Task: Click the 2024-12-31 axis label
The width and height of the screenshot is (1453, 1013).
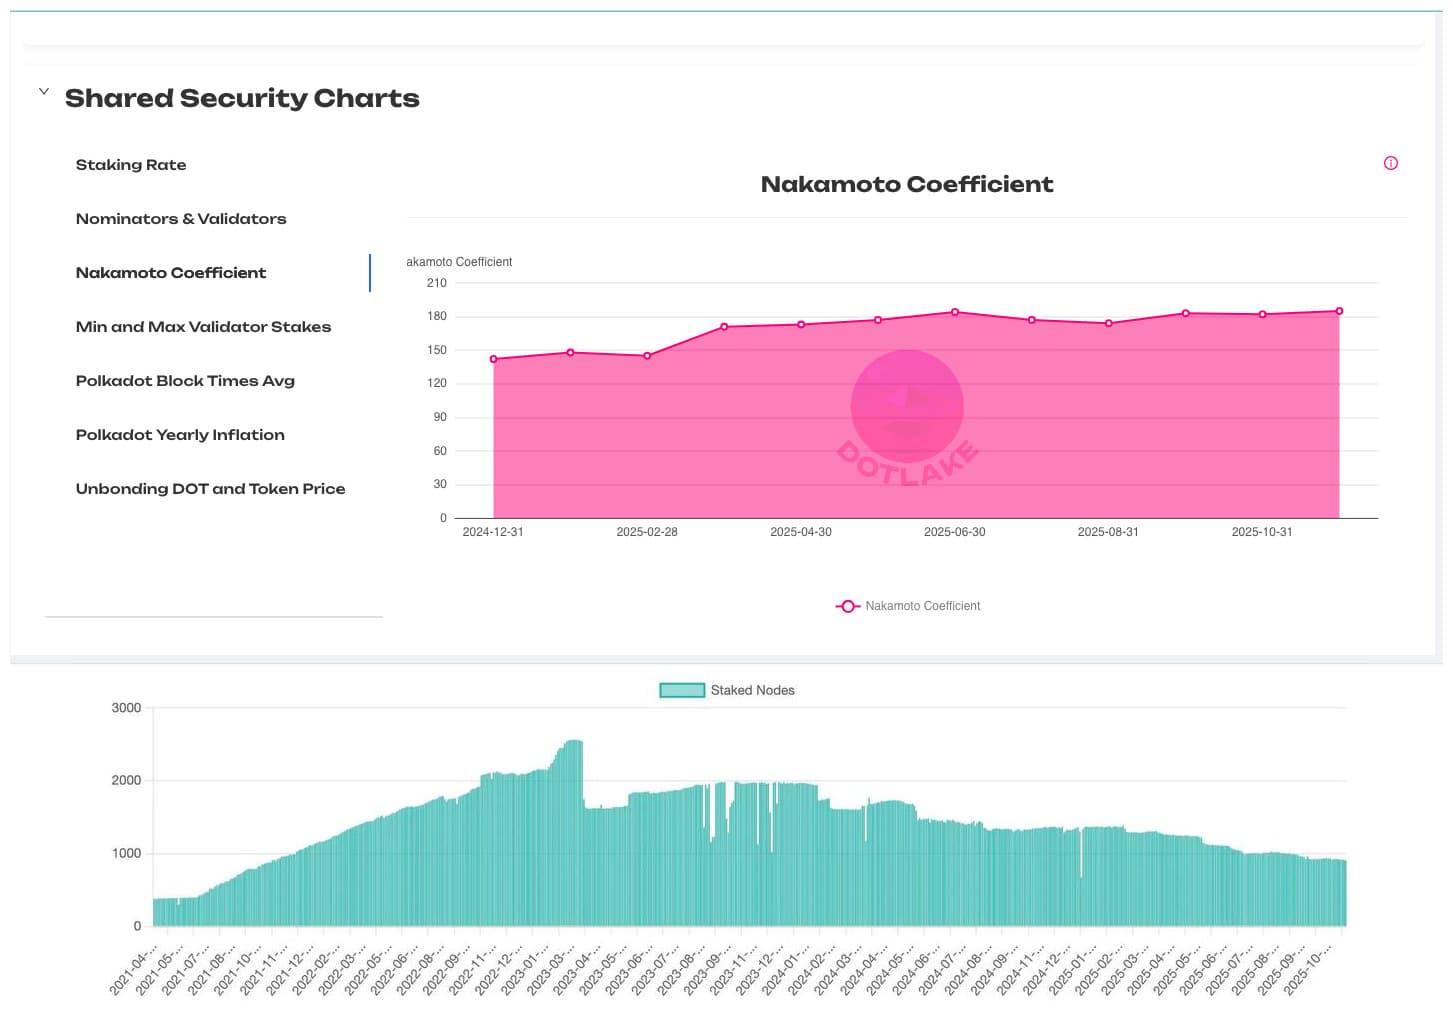Action: [493, 531]
